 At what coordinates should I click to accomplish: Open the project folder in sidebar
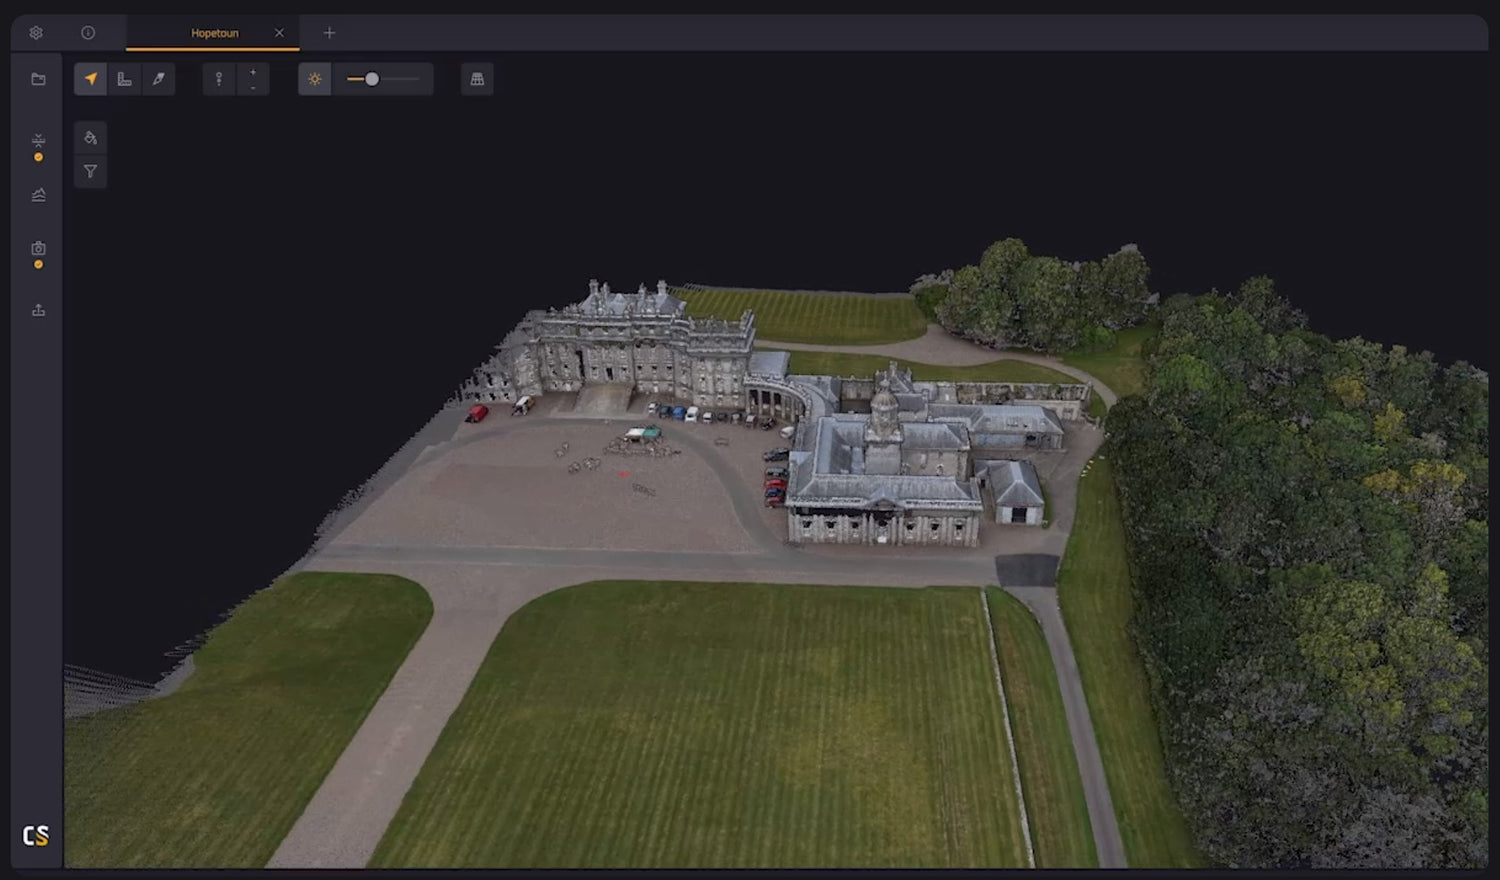pos(39,79)
